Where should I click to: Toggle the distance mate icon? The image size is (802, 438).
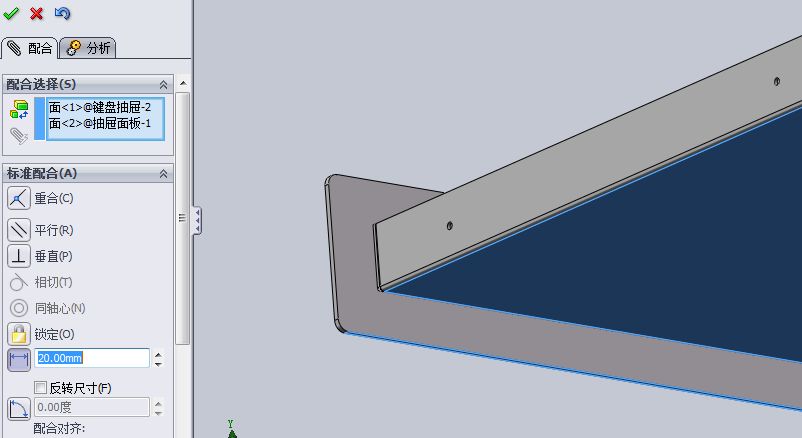[x=19, y=359]
